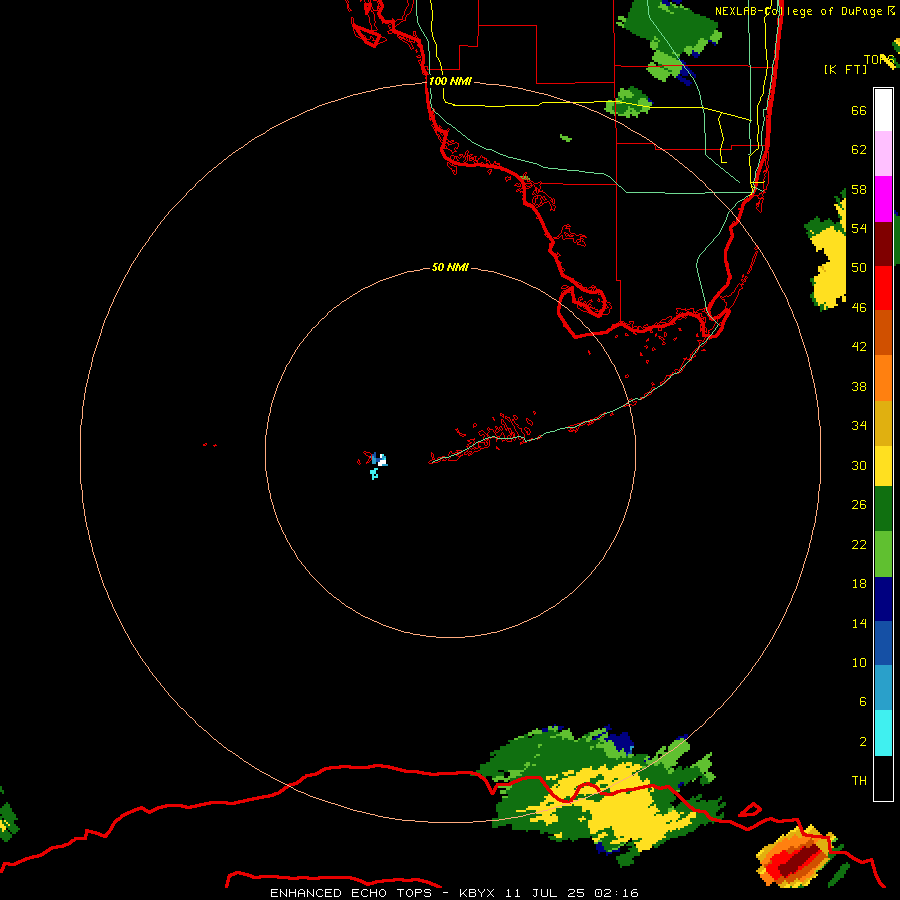Click the medium blue legend band
900x900 pixels.
coord(883,643)
